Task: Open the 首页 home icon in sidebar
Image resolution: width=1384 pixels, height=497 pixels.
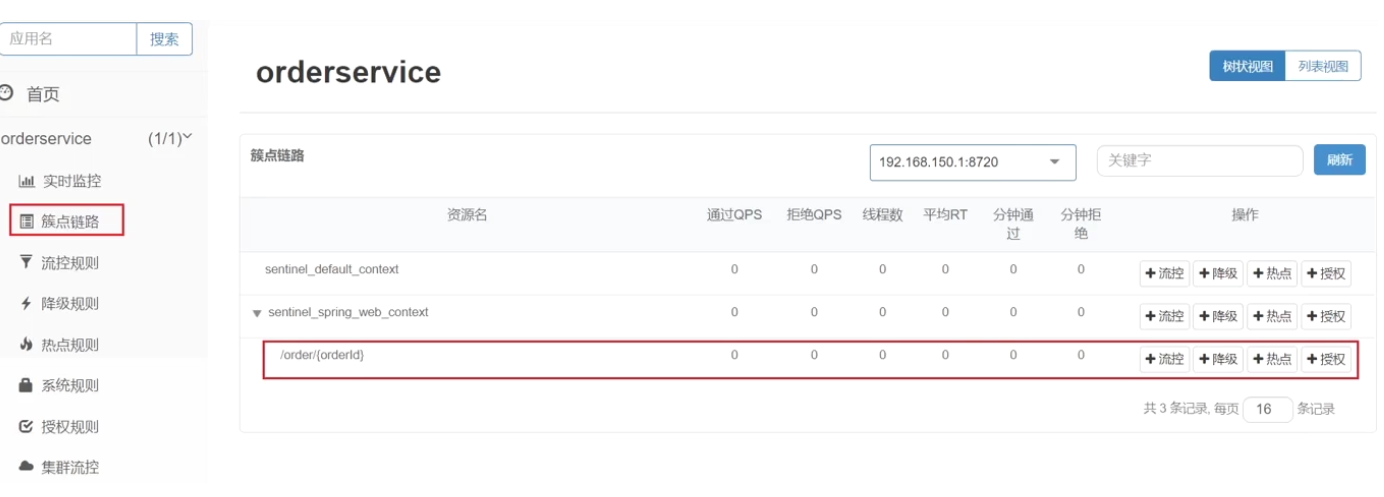Action: 6,93
